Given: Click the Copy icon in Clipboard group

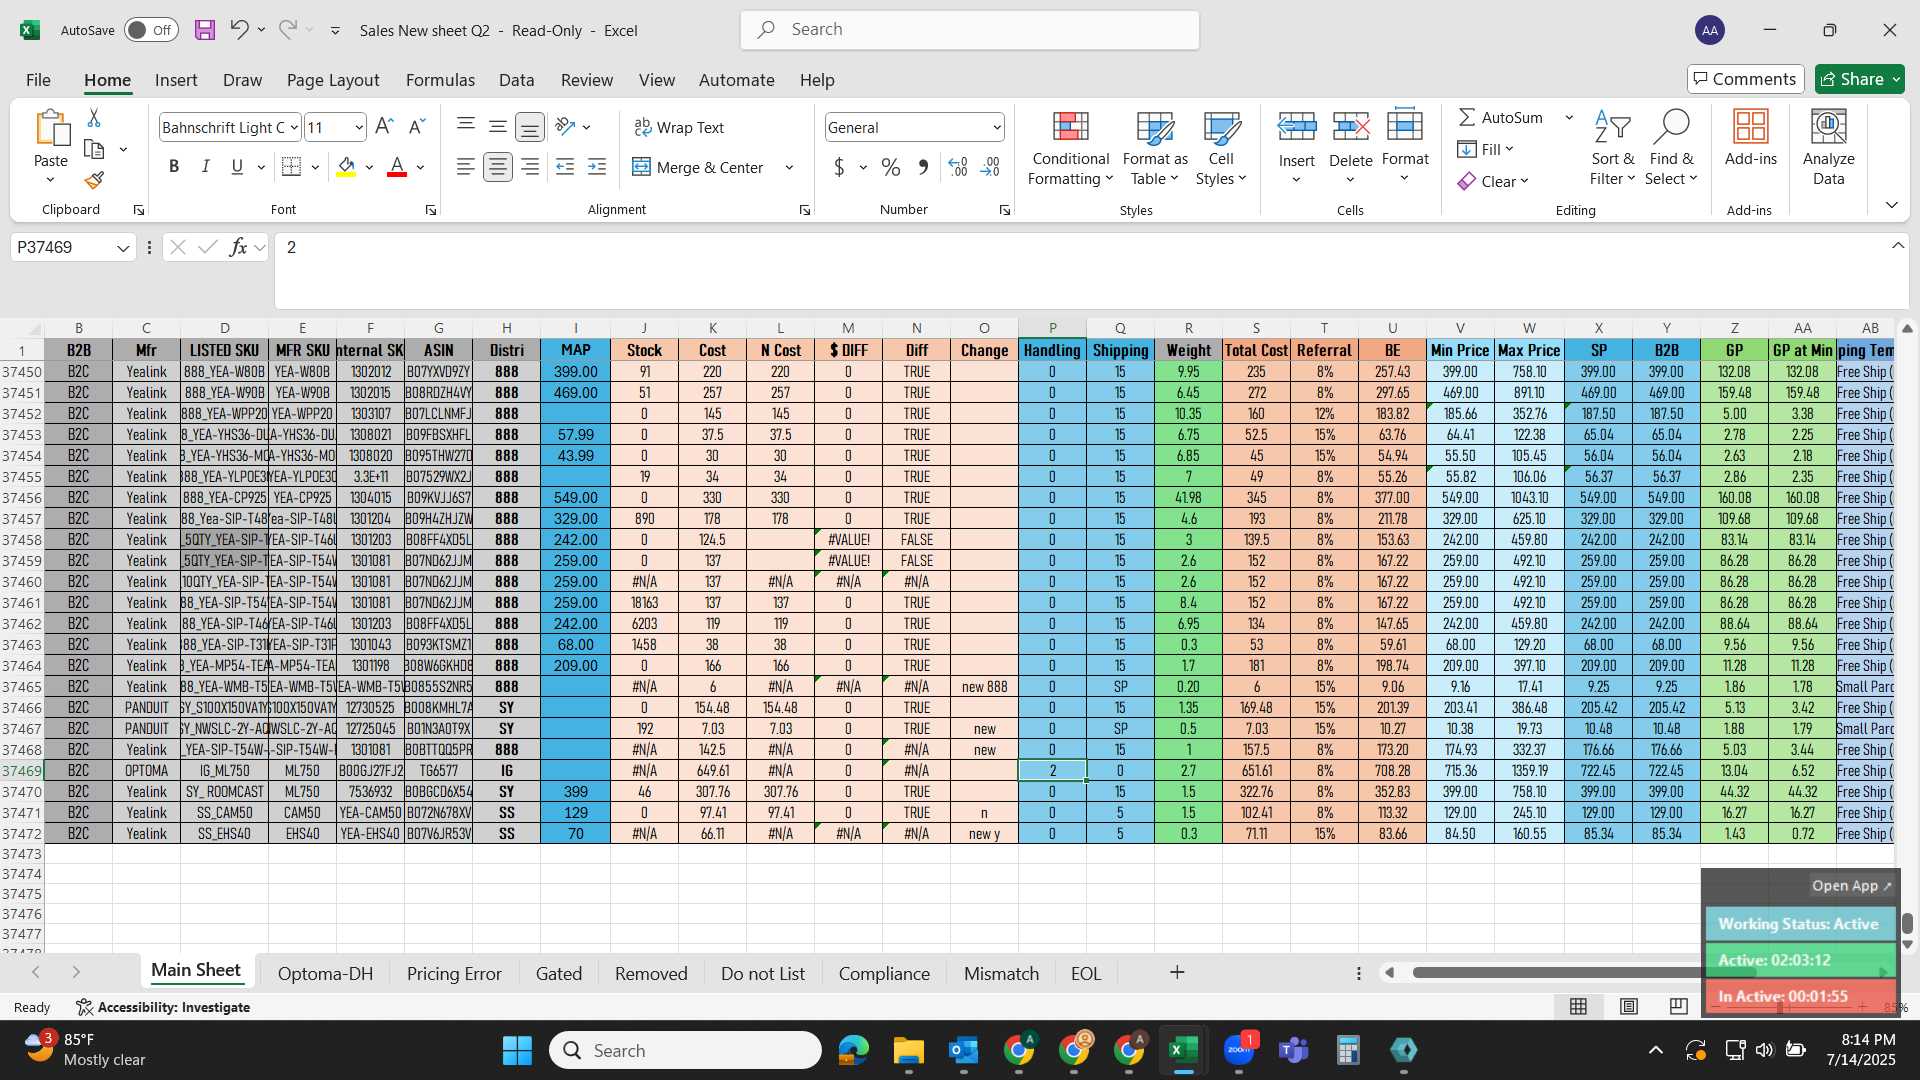Looking at the screenshot, I should pyautogui.click(x=94, y=149).
